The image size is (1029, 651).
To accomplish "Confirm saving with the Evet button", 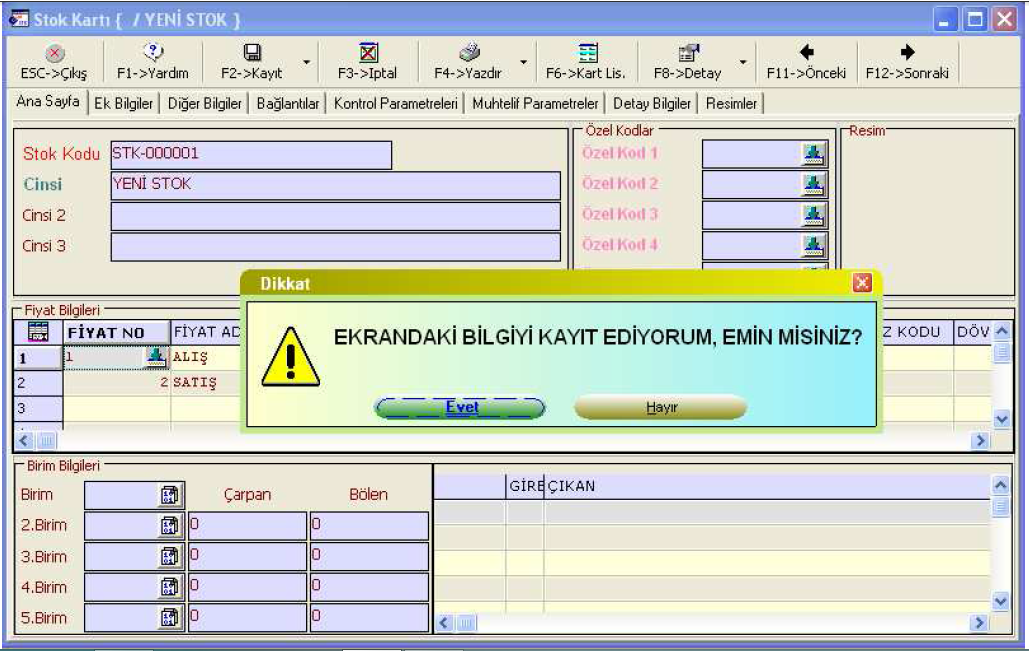I will [460, 408].
